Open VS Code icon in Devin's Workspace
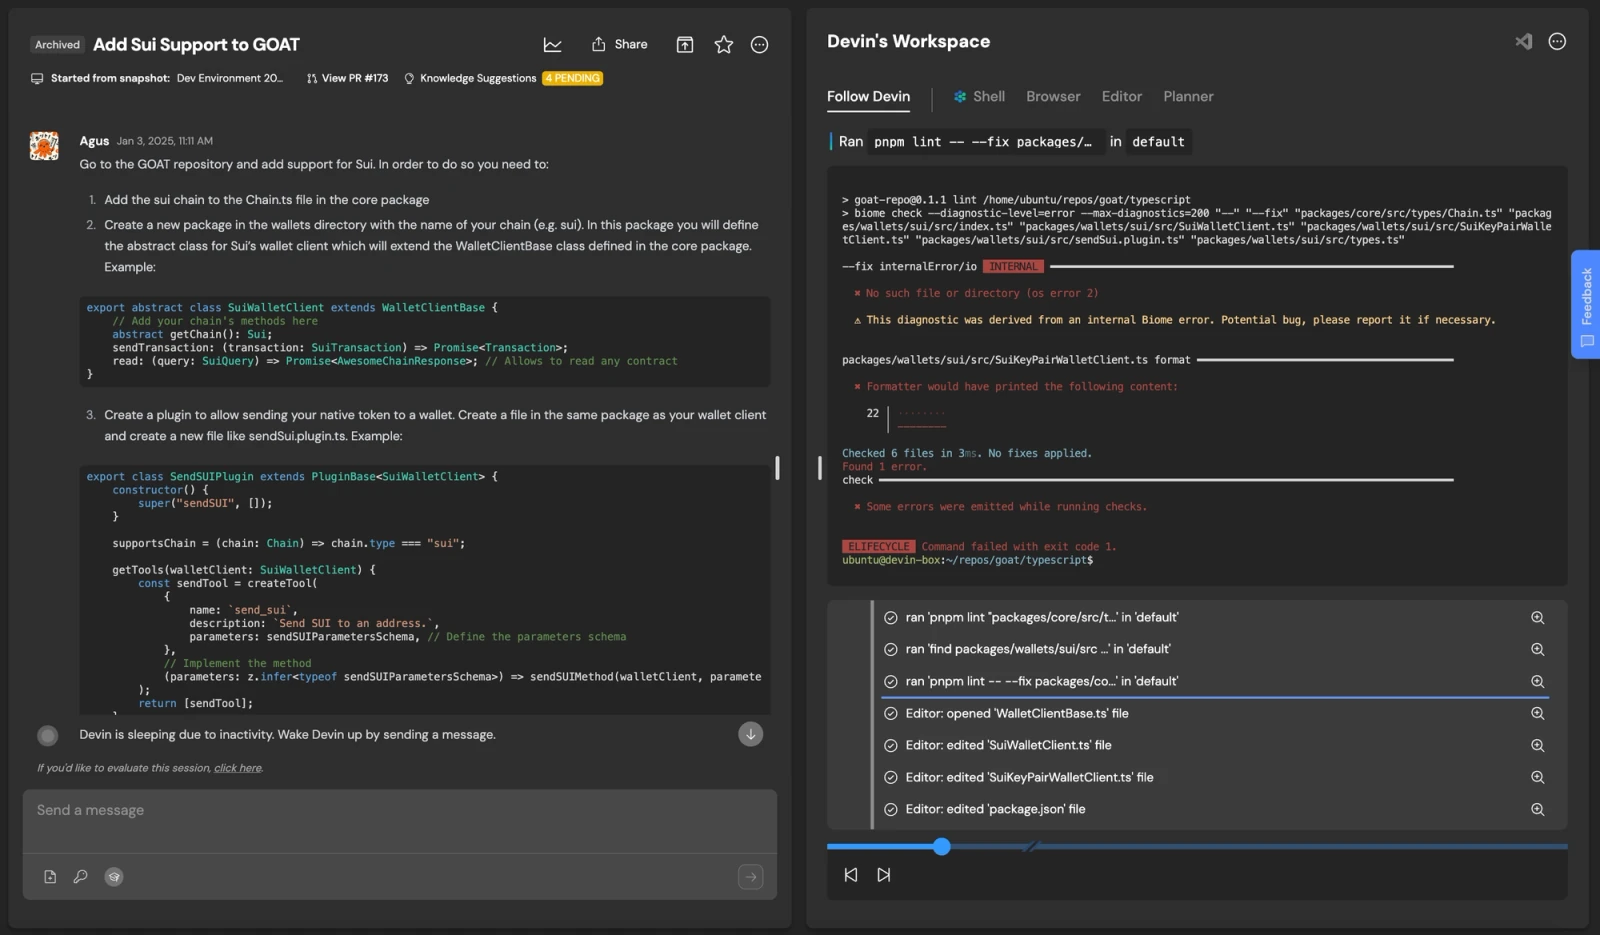Image resolution: width=1600 pixels, height=935 pixels. pyautogui.click(x=1523, y=42)
